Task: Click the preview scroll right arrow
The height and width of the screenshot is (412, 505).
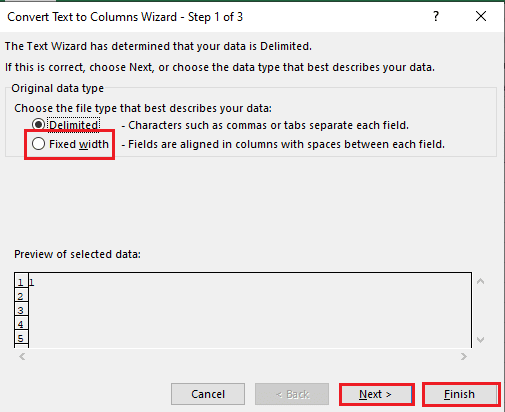Action: (464, 357)
